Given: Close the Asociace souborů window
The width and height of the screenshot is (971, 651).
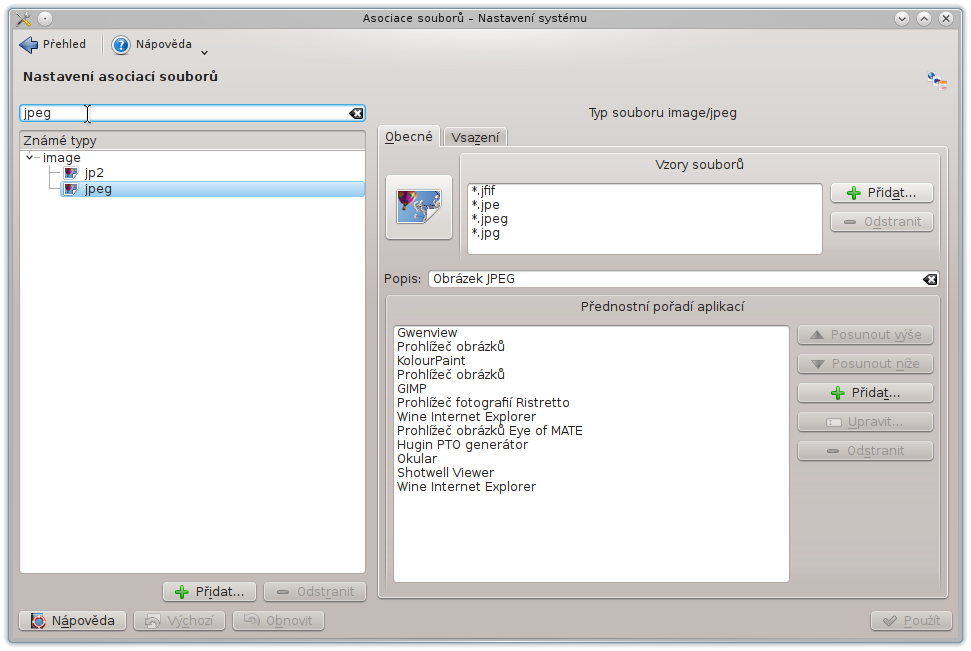Looking at the screenshot, I should coord(946,19).
